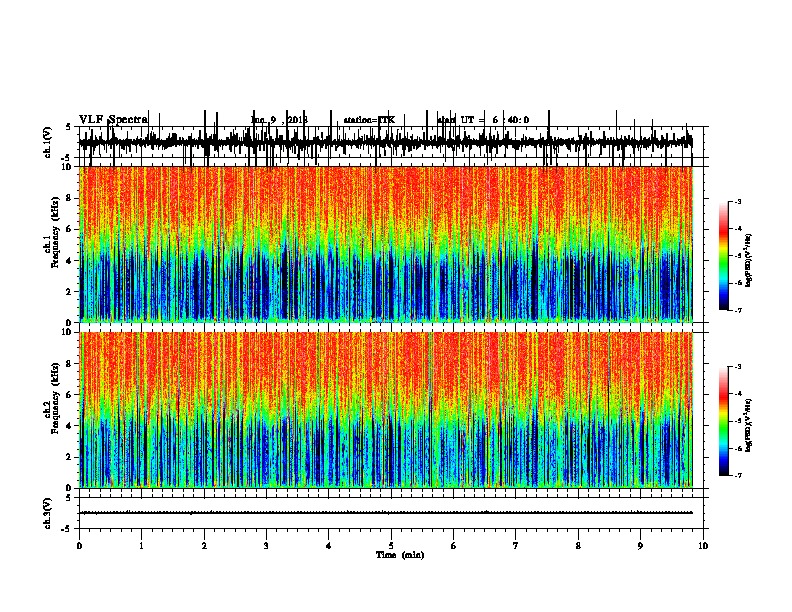792x612 pixels.
Task: Click the ch.1 color bar log(PSD) label
Action: pyautogui.click(x=749, y=260)
